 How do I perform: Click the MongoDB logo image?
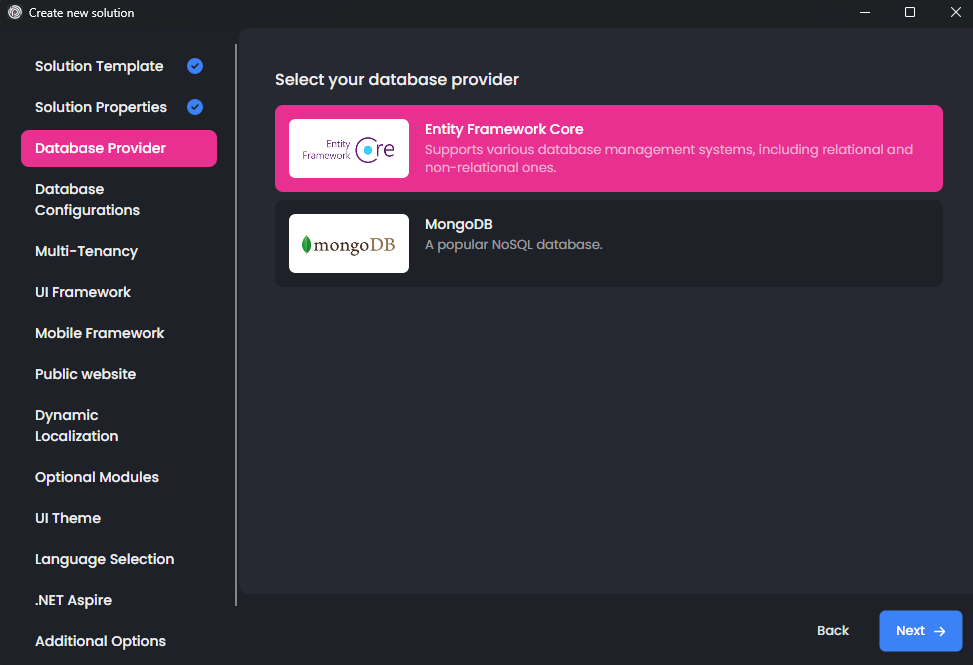(349, 243)
